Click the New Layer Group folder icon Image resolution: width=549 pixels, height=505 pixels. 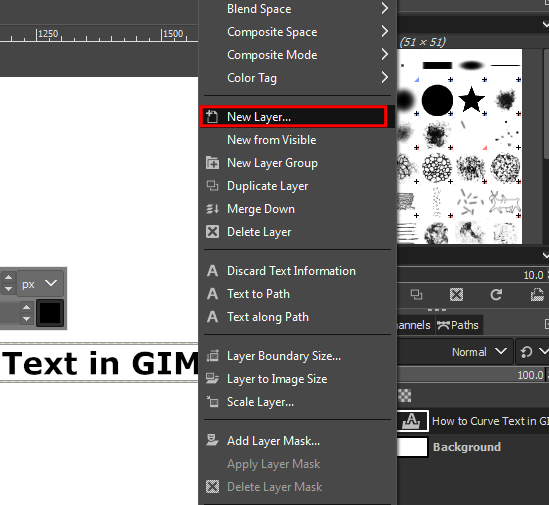212,163
